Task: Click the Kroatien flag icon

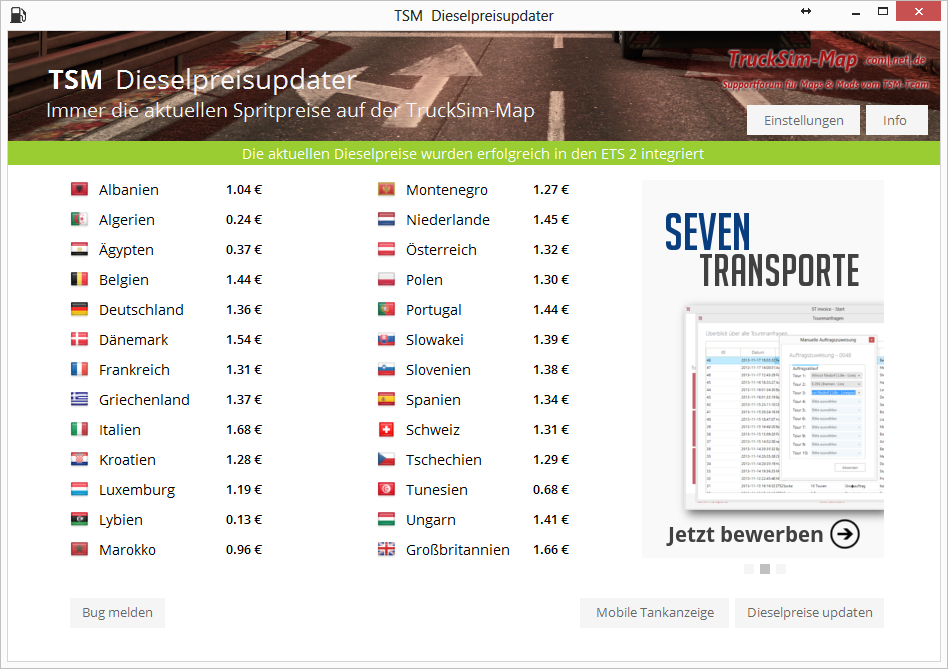Action: [79, 459]
